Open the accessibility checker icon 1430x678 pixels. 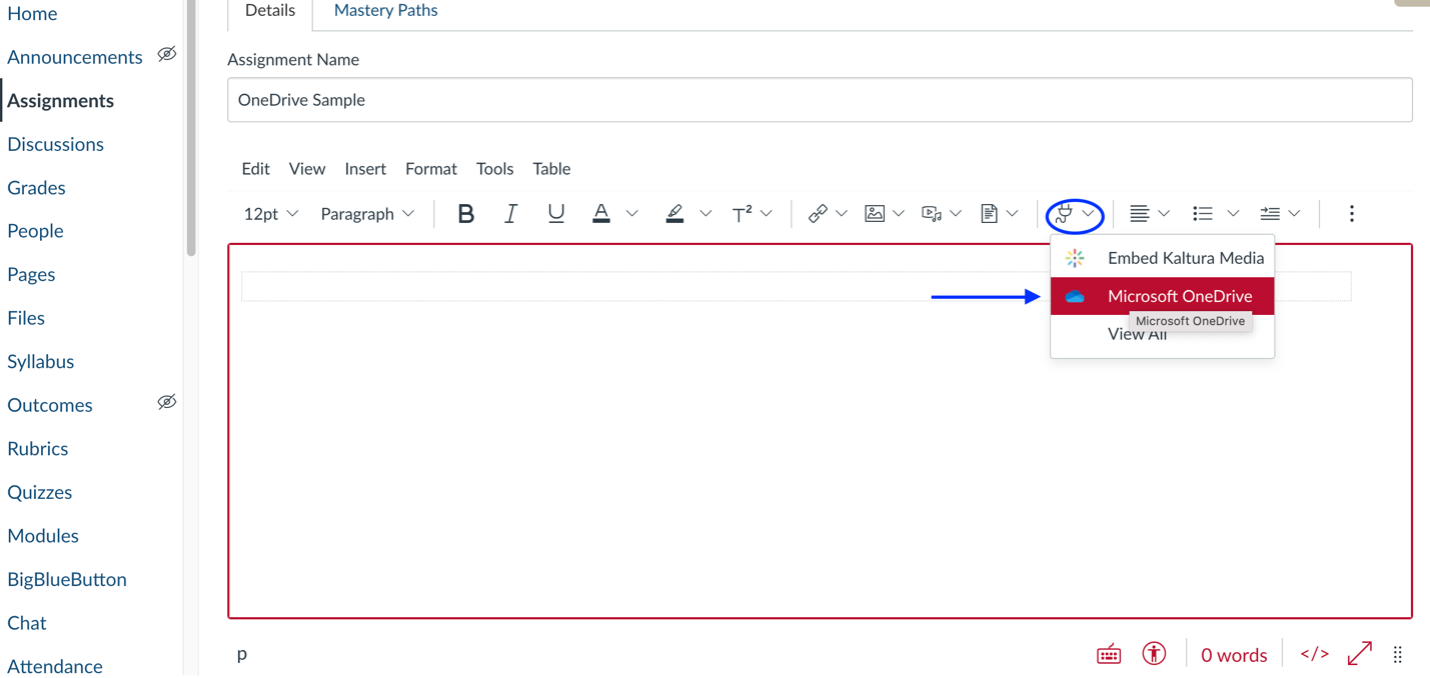(x=1154, y=653)
